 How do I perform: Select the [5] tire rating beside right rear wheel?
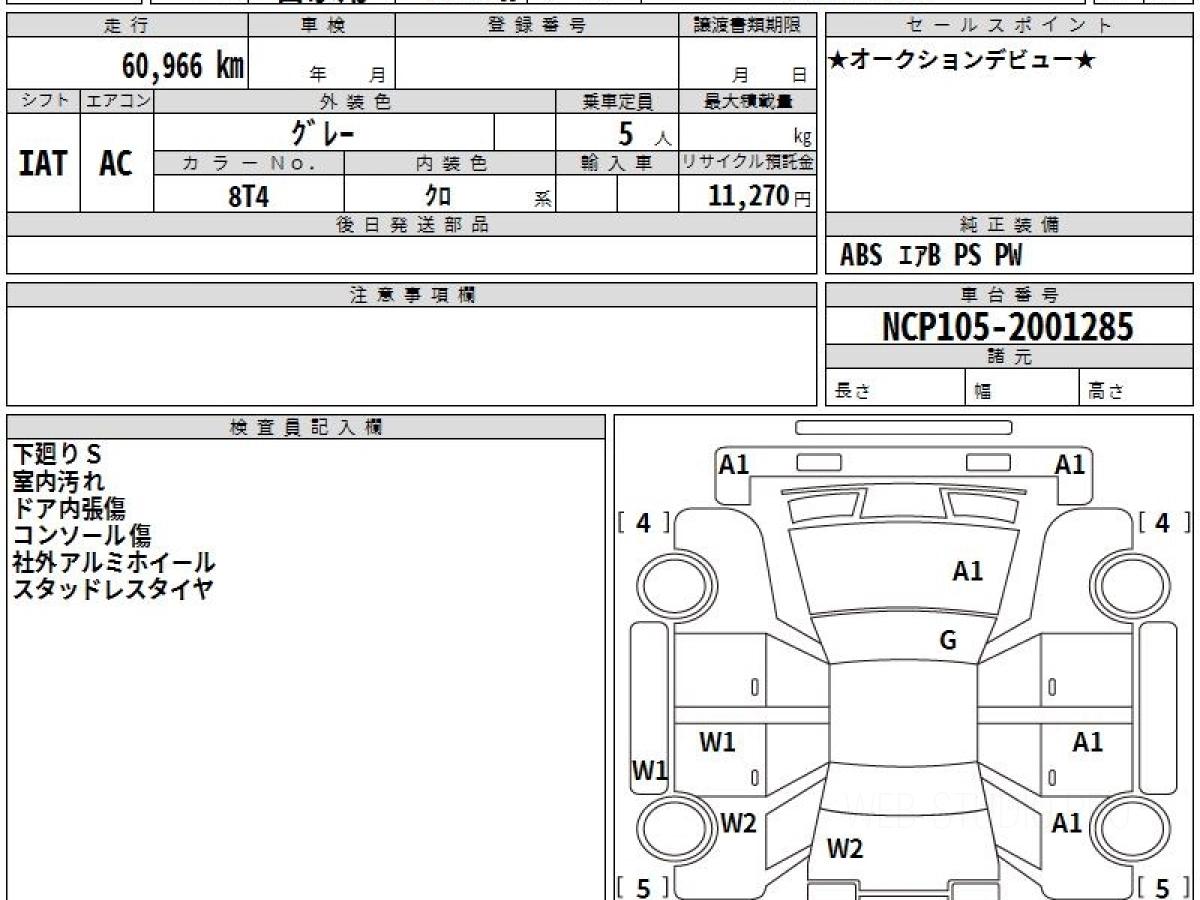point(1165,887)
